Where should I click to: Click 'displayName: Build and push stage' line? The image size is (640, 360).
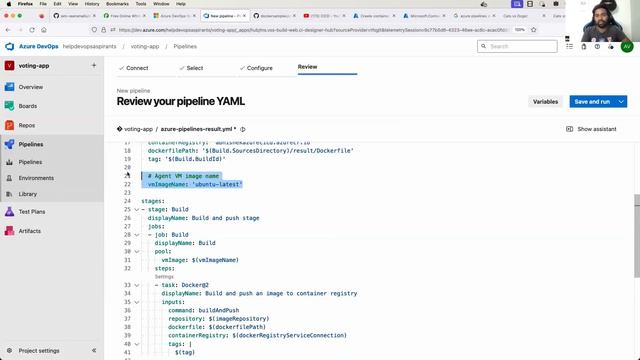[x=203, y=218]
